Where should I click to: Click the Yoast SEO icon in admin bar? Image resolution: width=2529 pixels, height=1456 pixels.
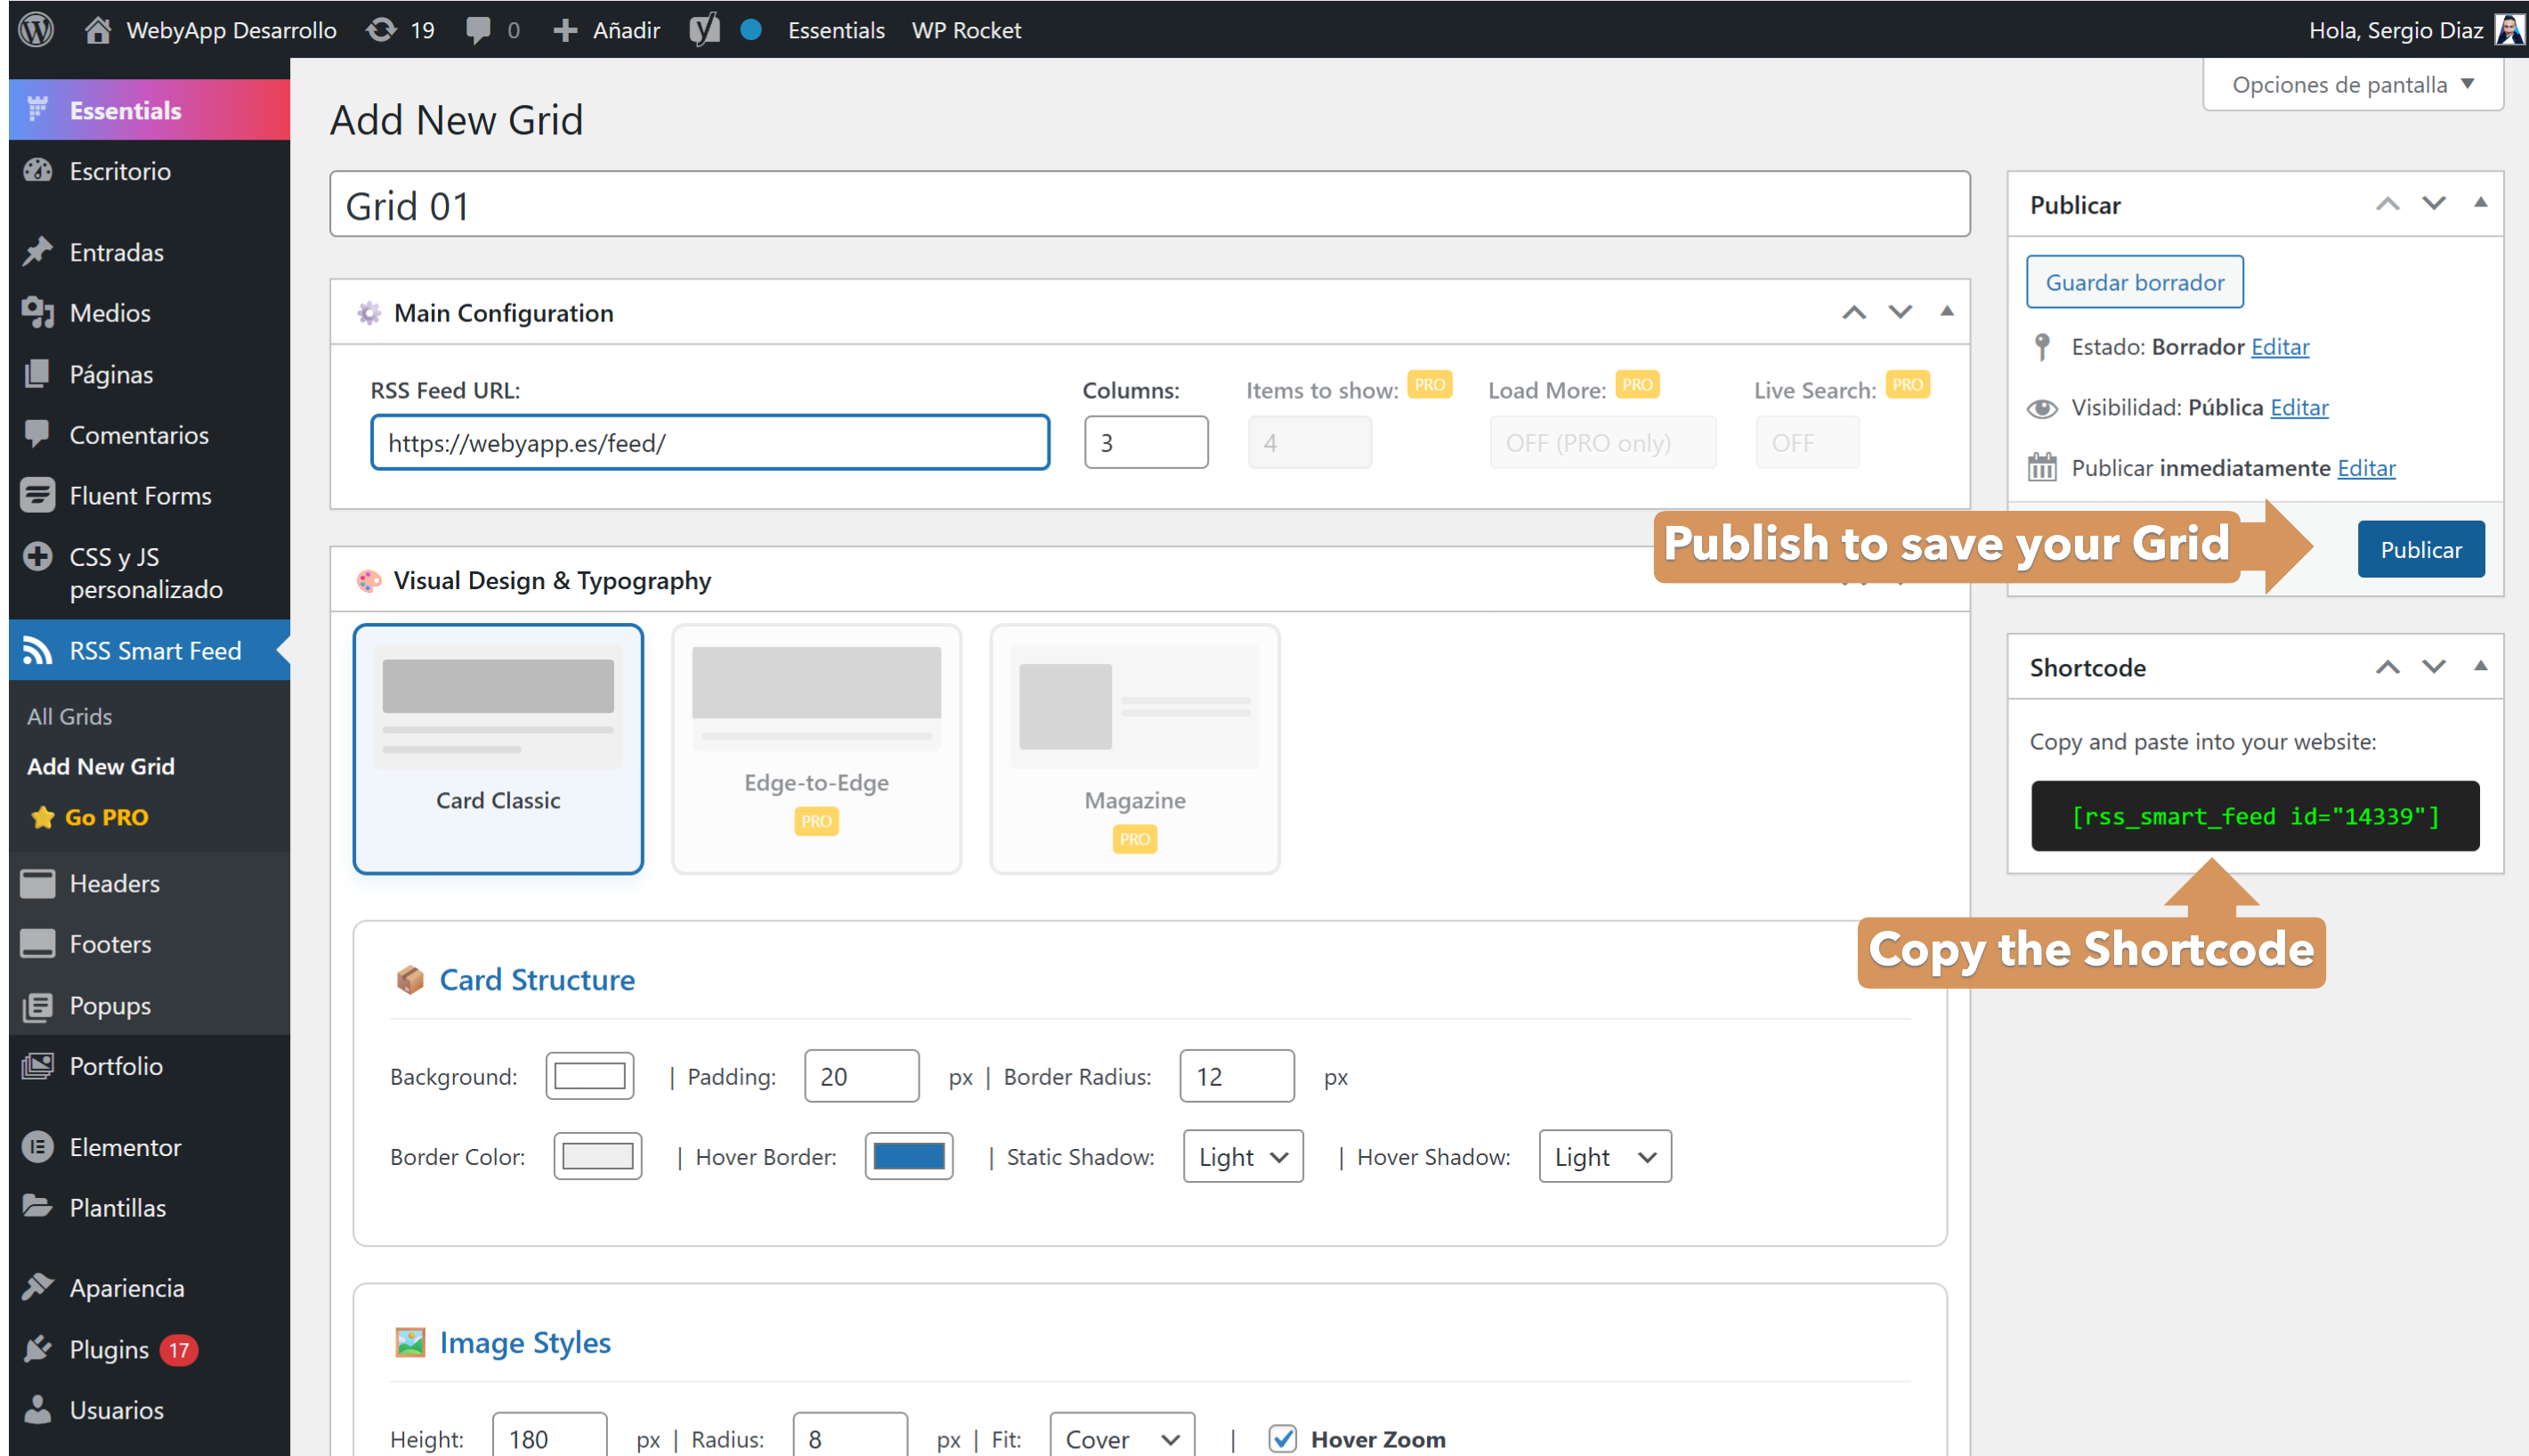tap(704, 29)
